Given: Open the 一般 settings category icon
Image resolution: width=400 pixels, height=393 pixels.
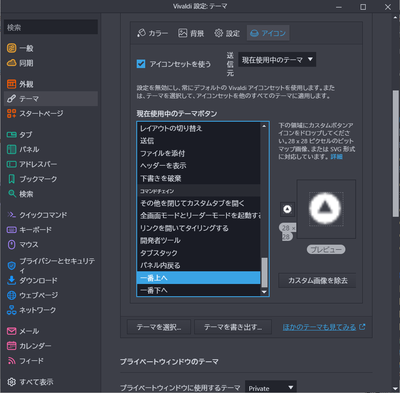Looking at the screenshot, I should coord(11,48).
